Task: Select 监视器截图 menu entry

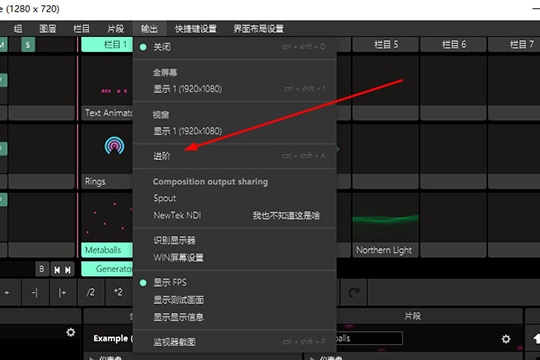Action: [x=235, y=342]
